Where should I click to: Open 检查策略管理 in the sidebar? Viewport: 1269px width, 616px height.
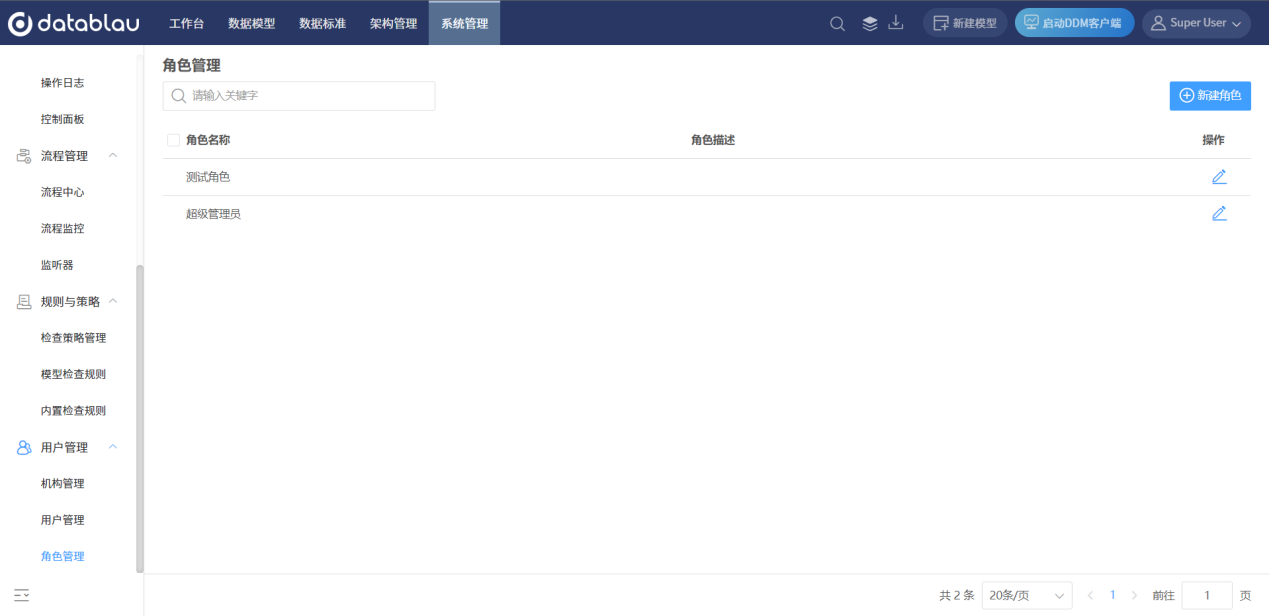pyautogui.click(x=73, y=338)
